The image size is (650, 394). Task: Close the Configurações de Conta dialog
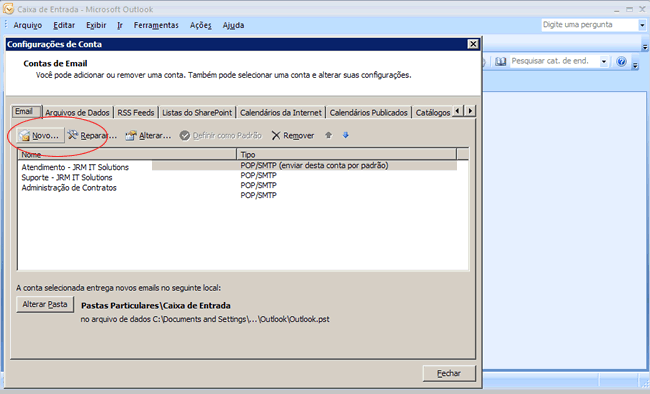point(473,44)
